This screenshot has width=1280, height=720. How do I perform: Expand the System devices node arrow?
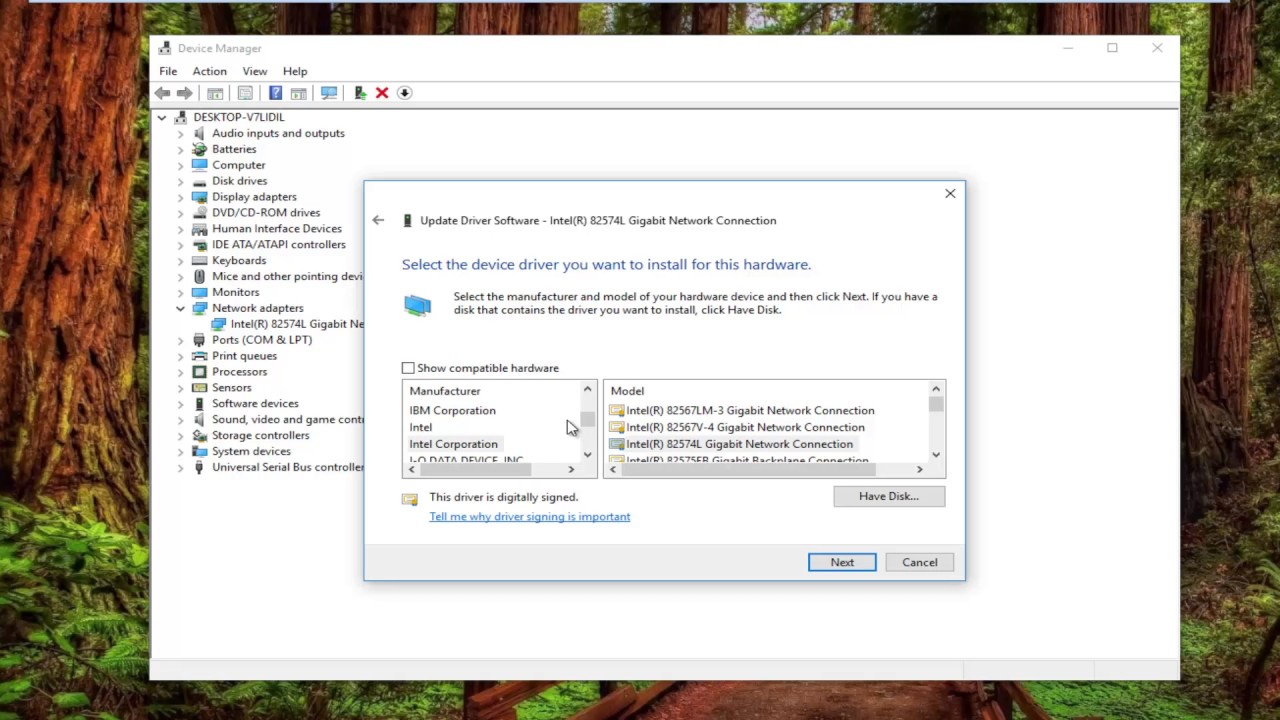[x=181, y=451]
